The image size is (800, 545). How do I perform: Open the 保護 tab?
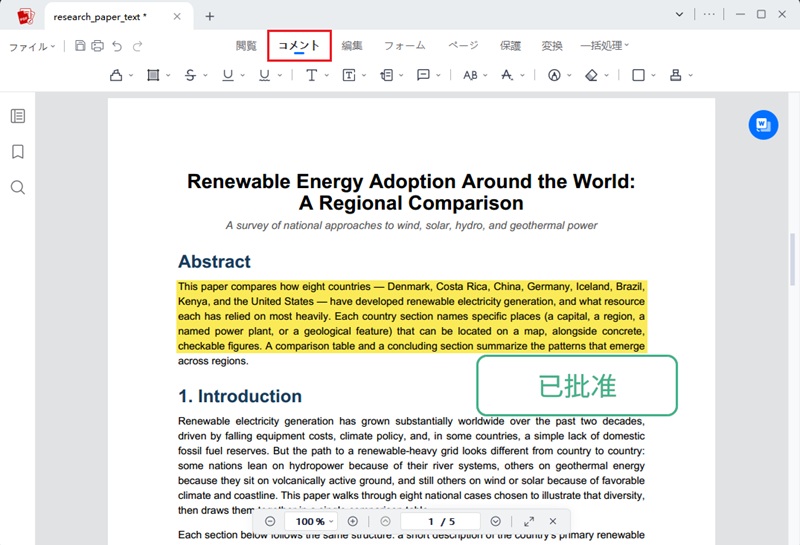pyautogui.click(x=510, y=45)
